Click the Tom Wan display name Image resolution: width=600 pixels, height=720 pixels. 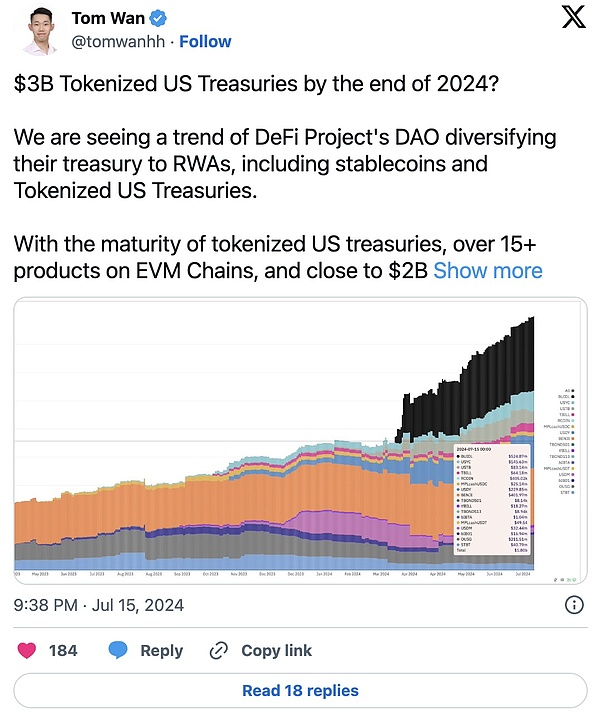coord(107,18)
